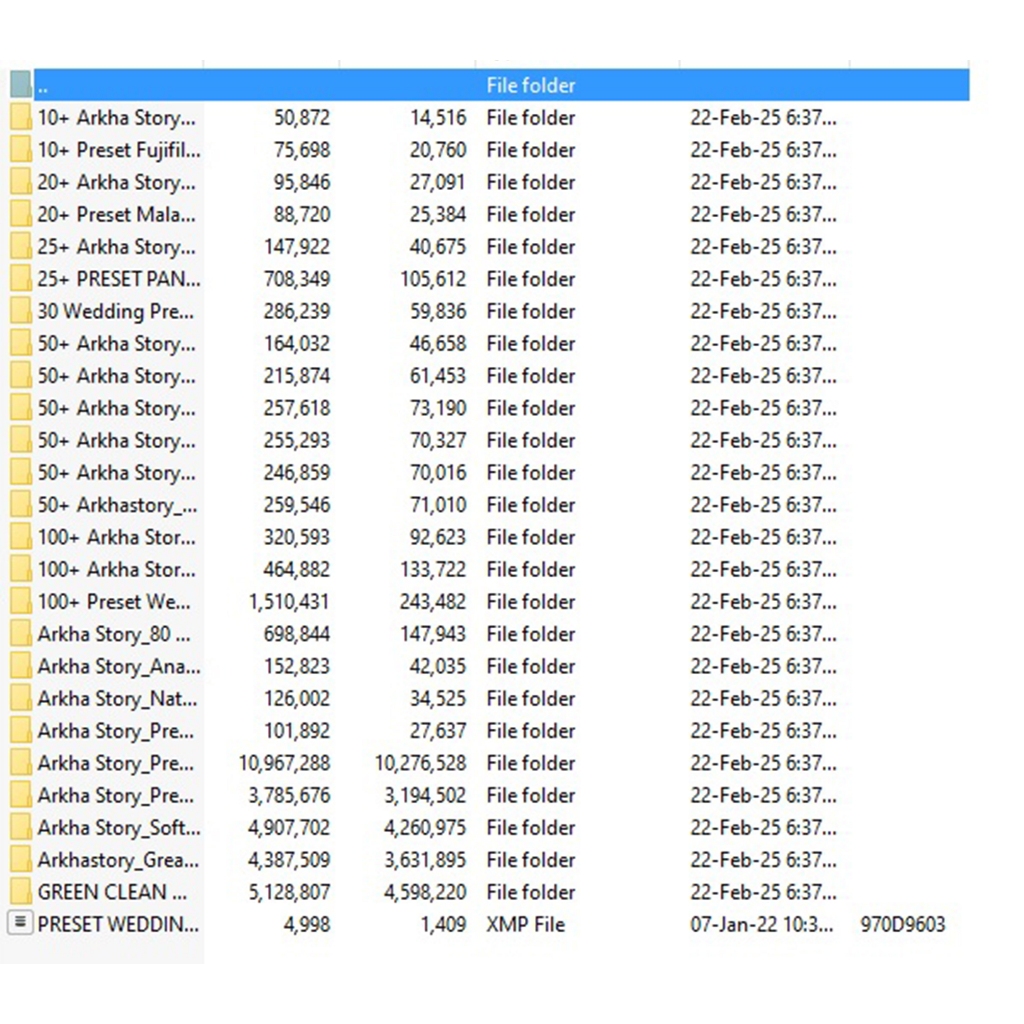
Task: Click the packed size value 10,276,528
Action: 421,763
